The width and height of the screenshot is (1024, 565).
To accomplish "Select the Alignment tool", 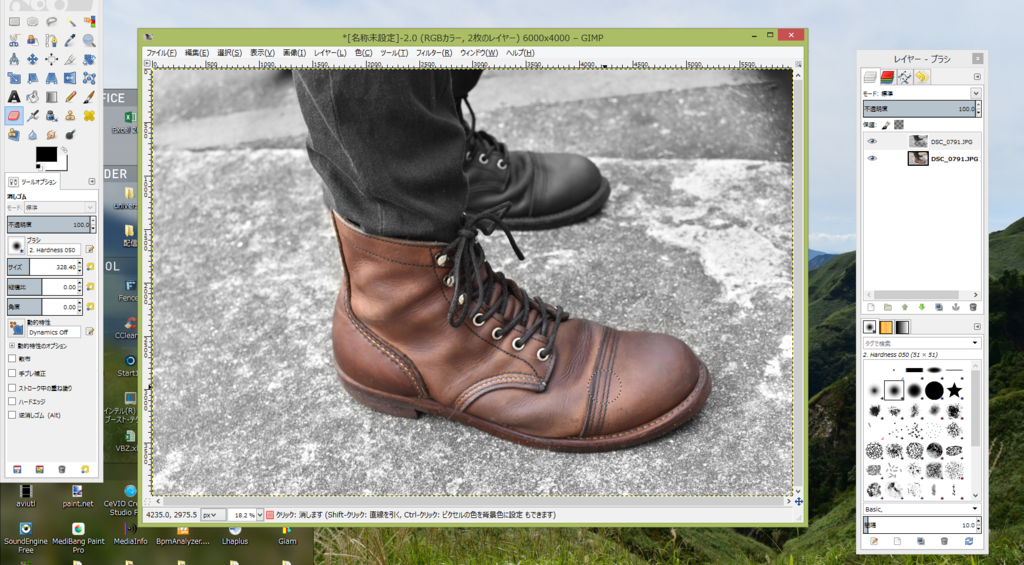I will [x=52, y=59].
